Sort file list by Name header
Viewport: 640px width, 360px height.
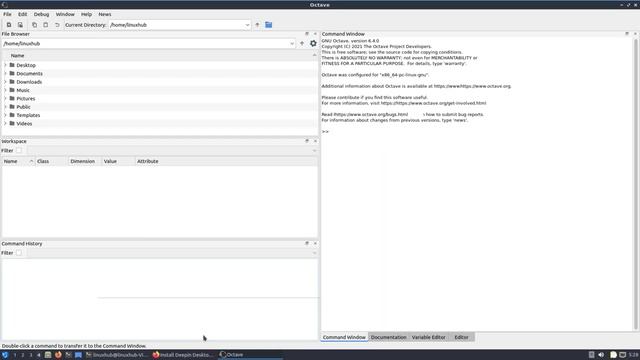point(17,56)
